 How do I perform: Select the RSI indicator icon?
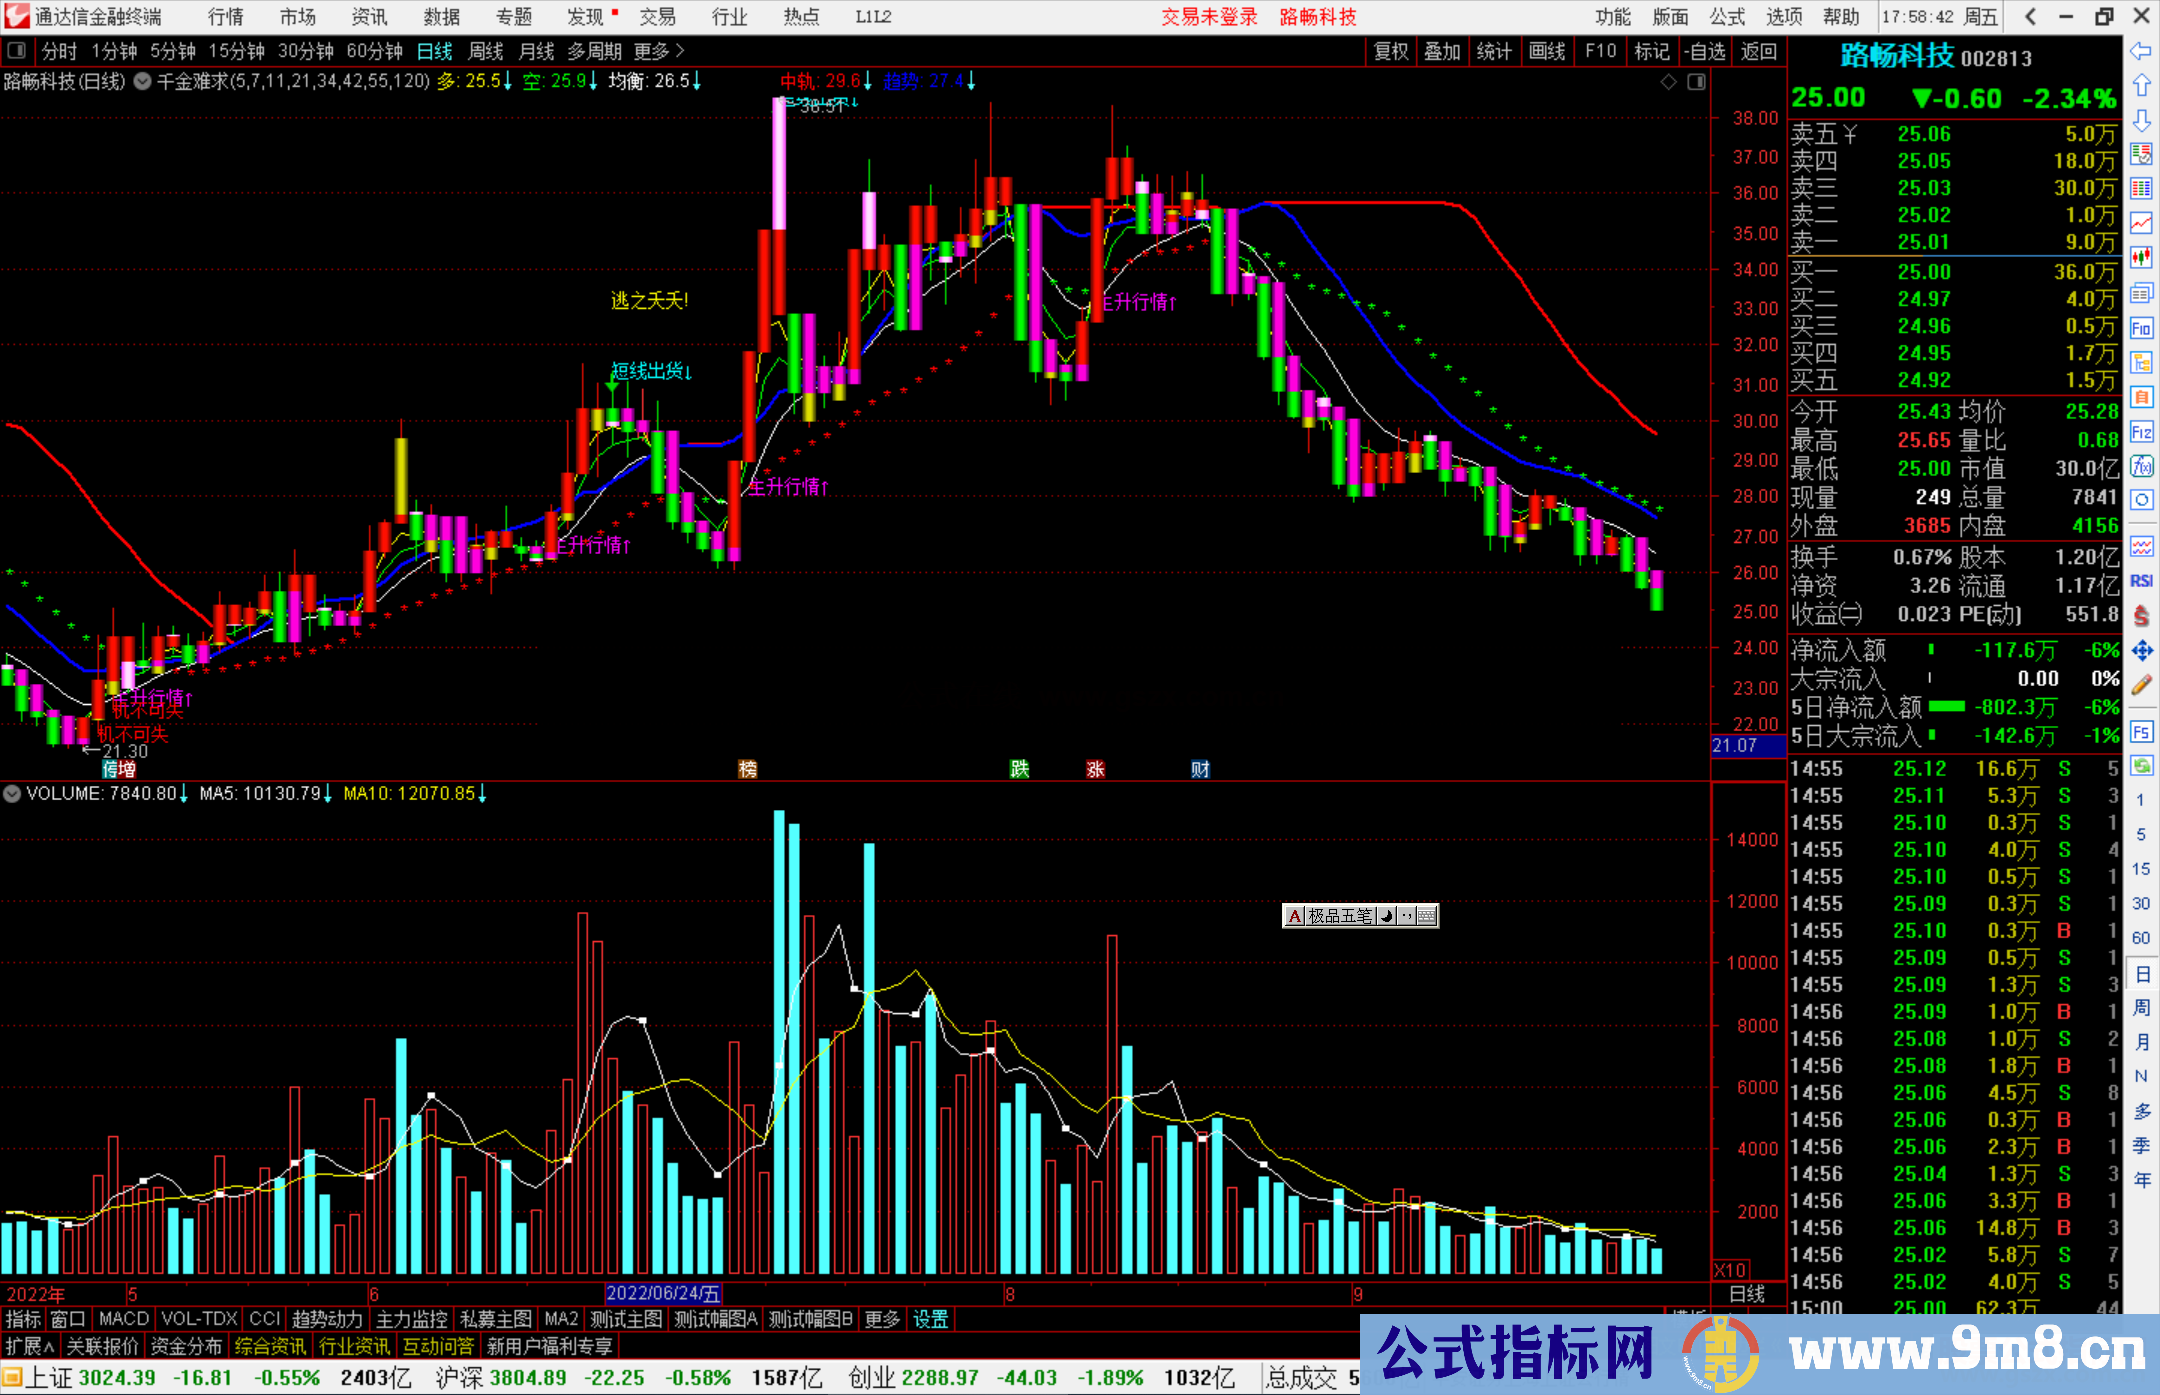2141,581
